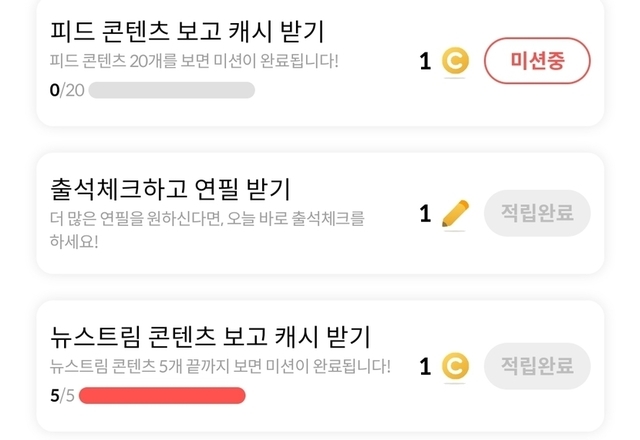Tap the 미션중 button
The width and height of the screenshot is (640, 440).
pos(537,62)
